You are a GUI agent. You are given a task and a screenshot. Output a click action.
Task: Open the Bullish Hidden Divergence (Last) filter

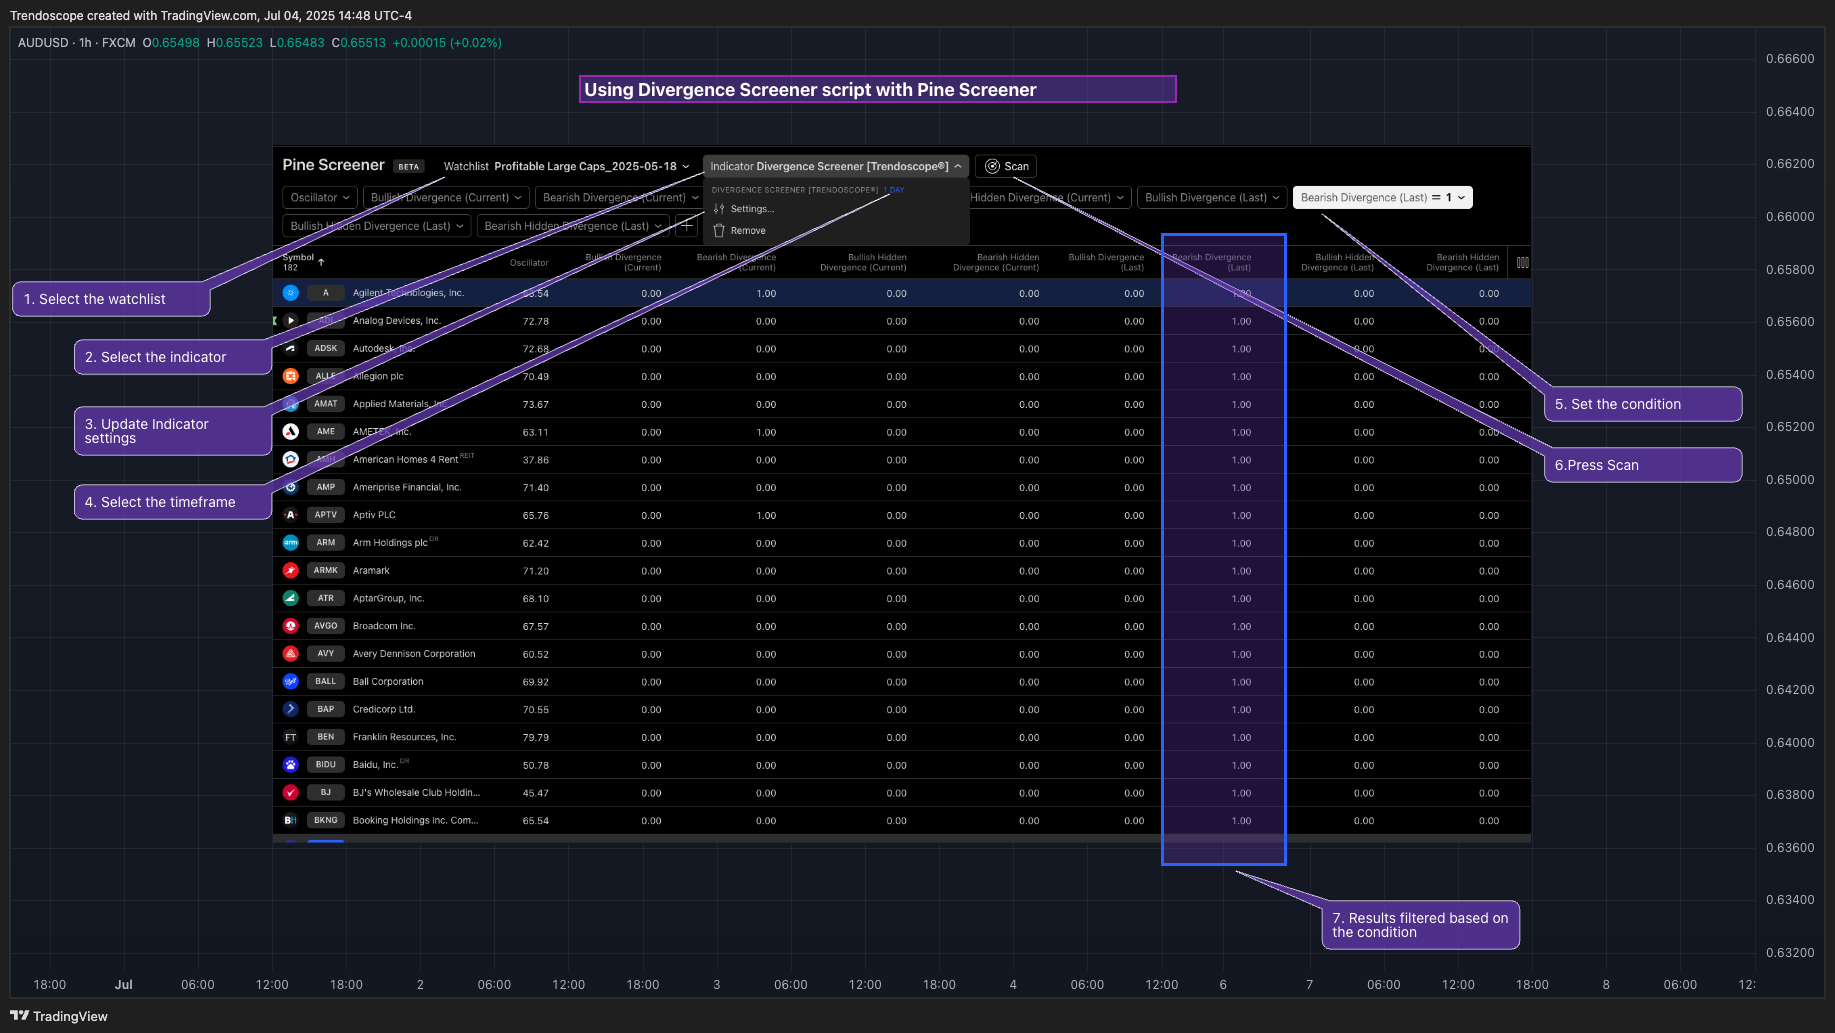(377, 226)
